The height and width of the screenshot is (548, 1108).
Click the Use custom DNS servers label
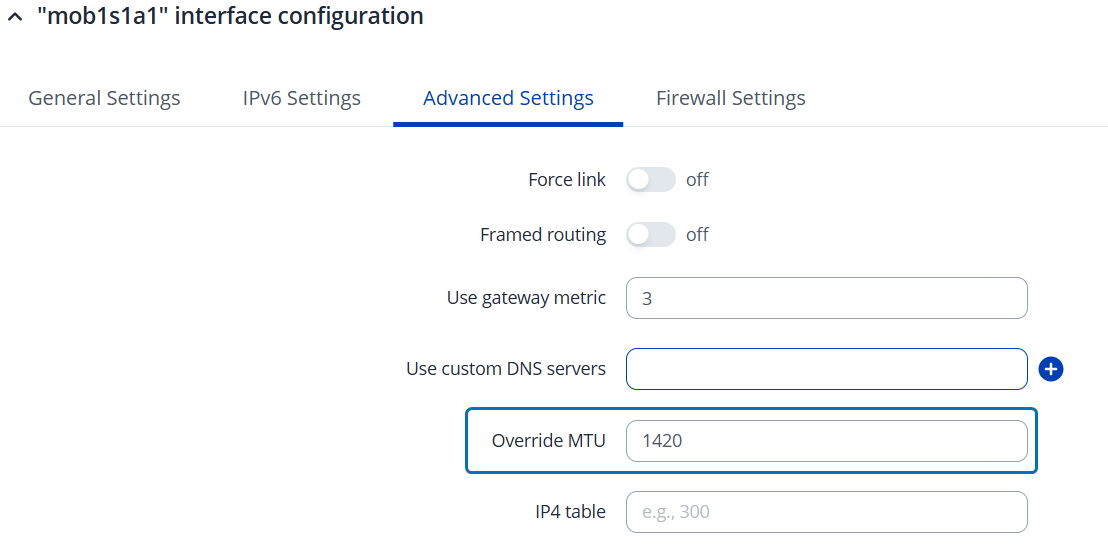point(505,369)
